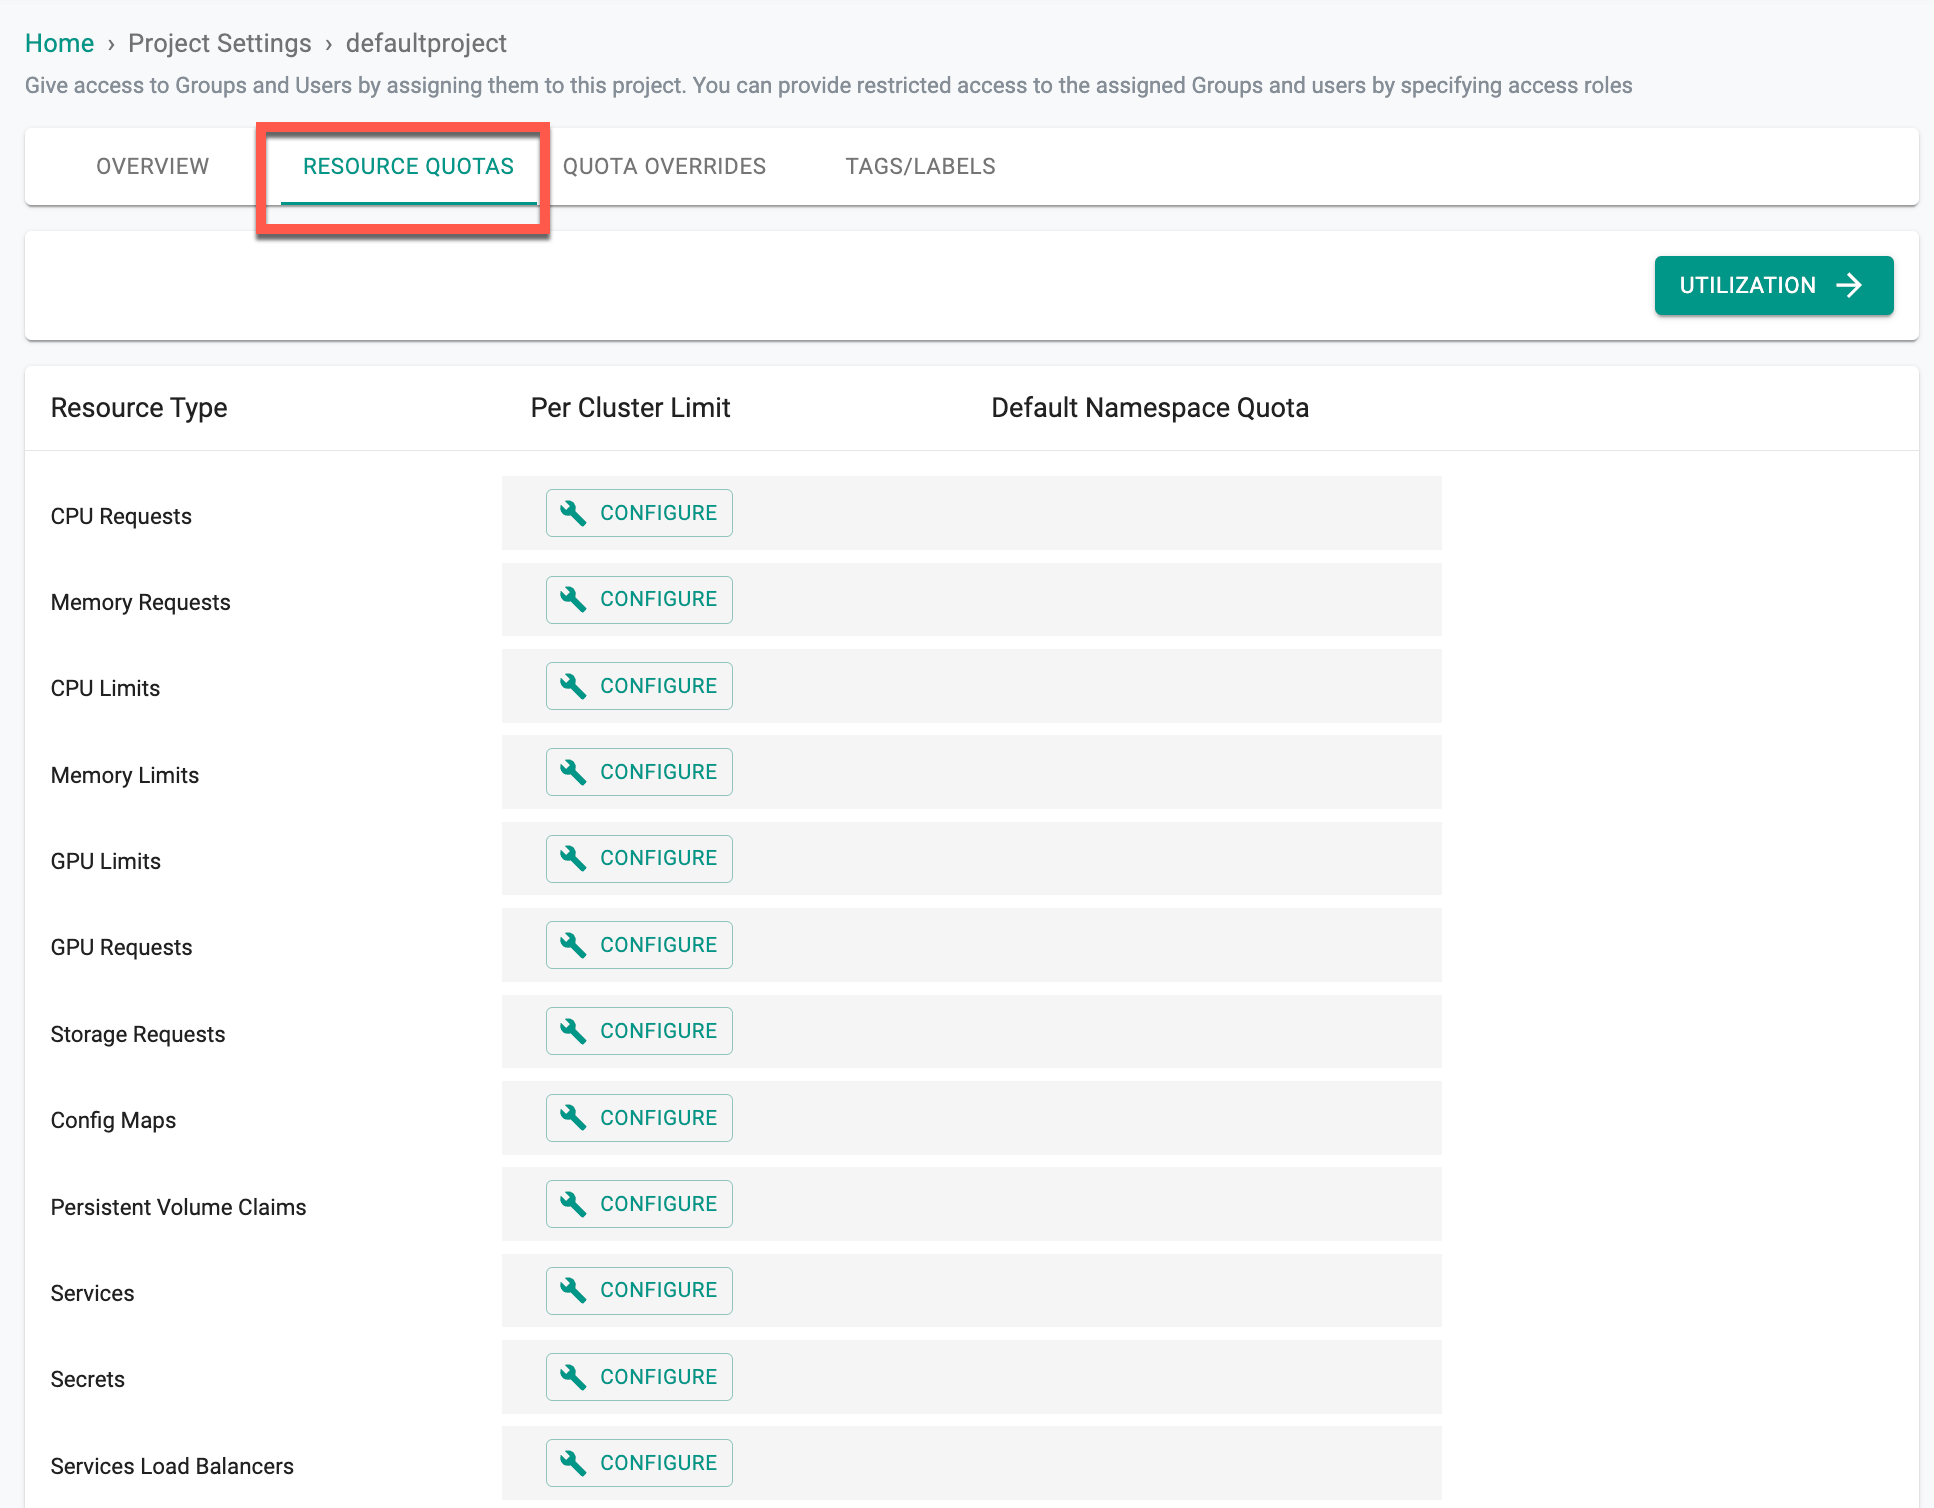Toggle the Configure option for Memory Limits
Viewport: 1934px width, 1508px height.
(639, 772)
